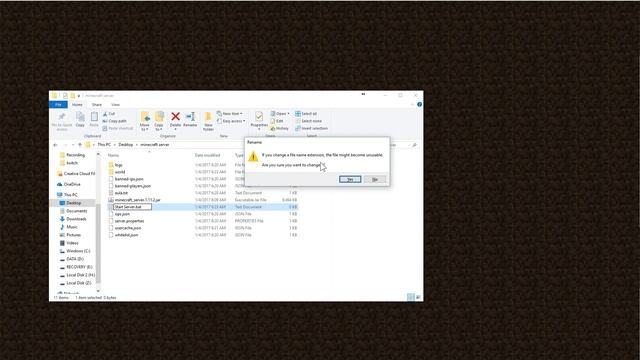Select Windows (C:) drive in sidebar
This screenshot has width=640, height=360.
pos(75,251)
